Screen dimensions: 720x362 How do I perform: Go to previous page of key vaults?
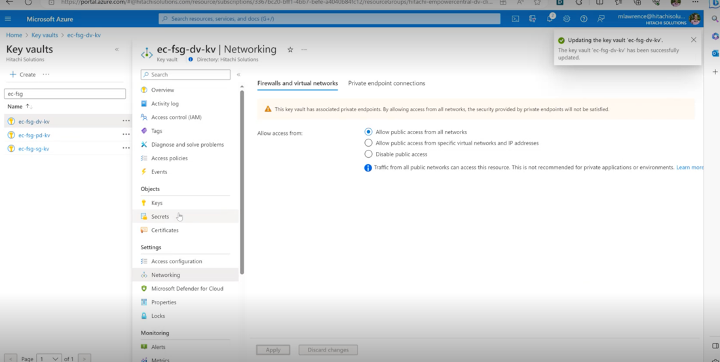click(x=11, y=358)
